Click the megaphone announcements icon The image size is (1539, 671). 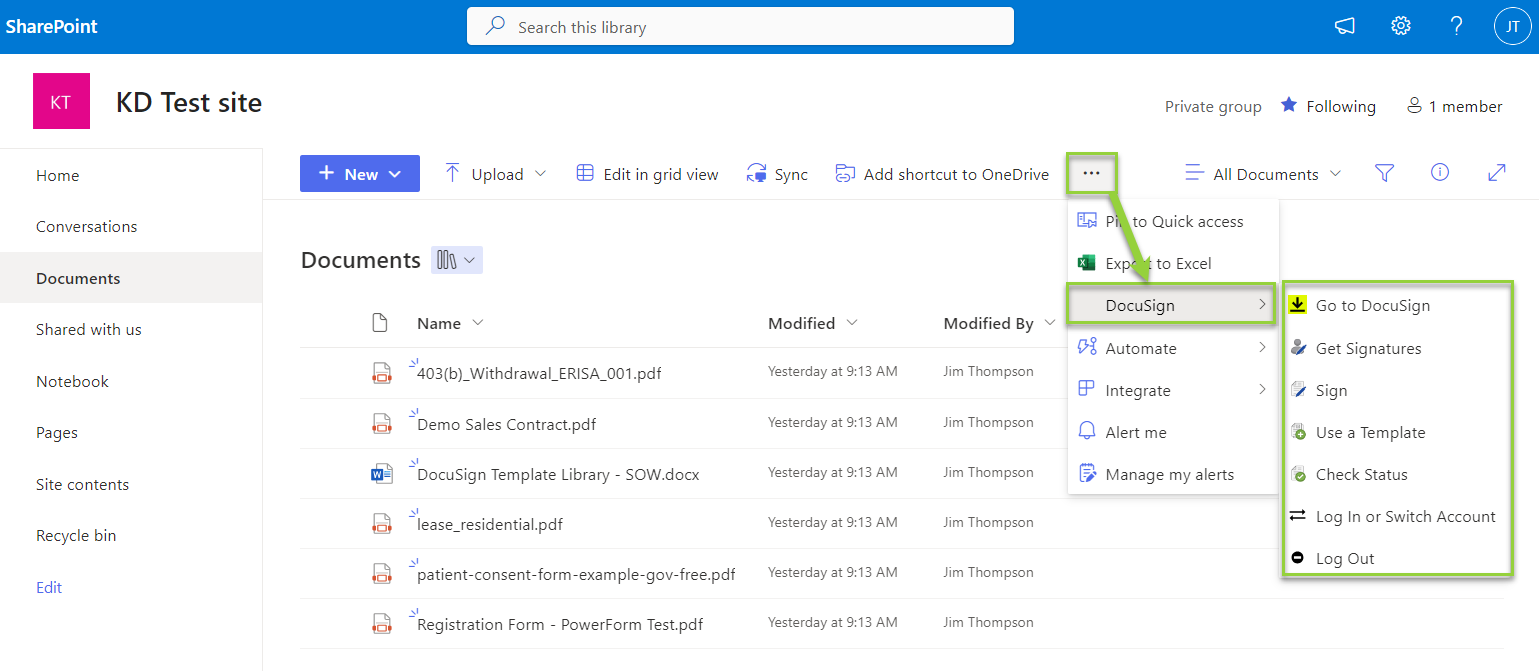[x=1344, y=26]
